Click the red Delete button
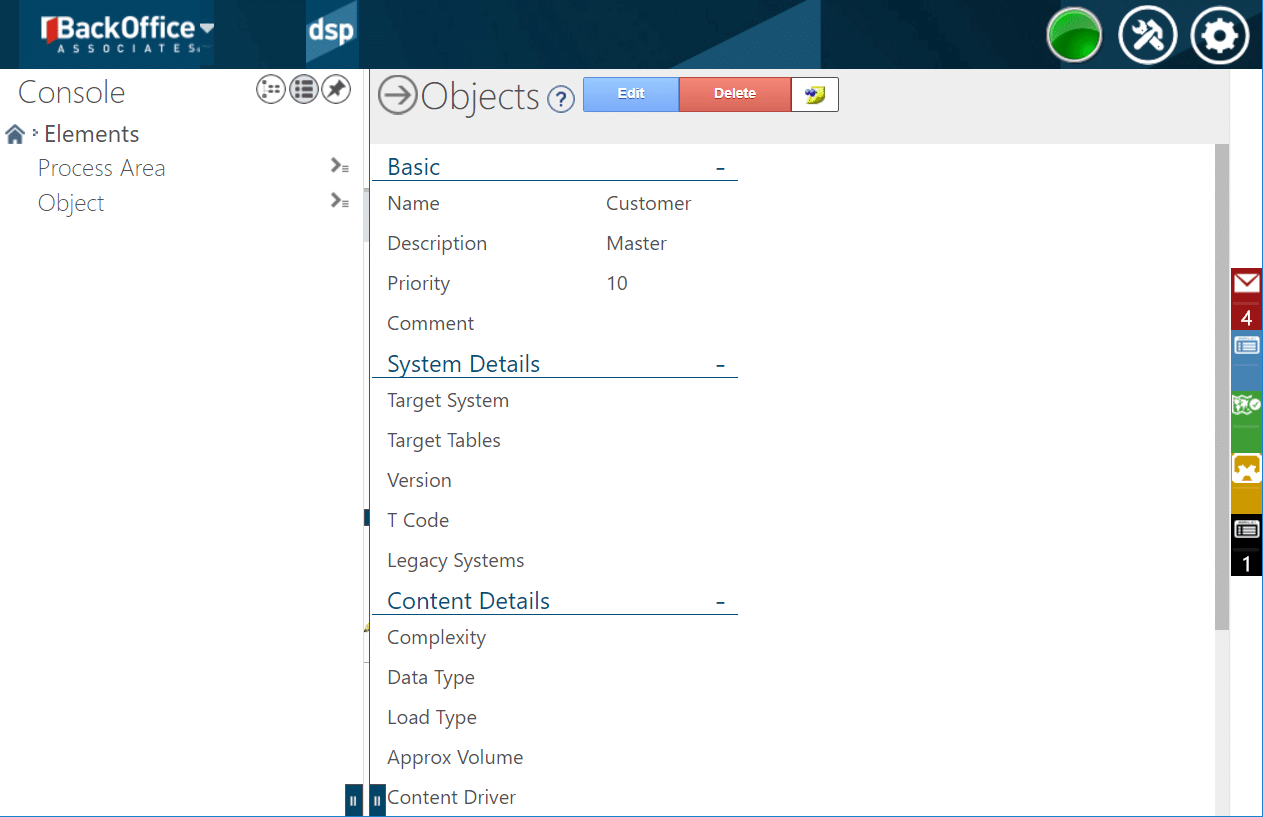 [735, 94]
